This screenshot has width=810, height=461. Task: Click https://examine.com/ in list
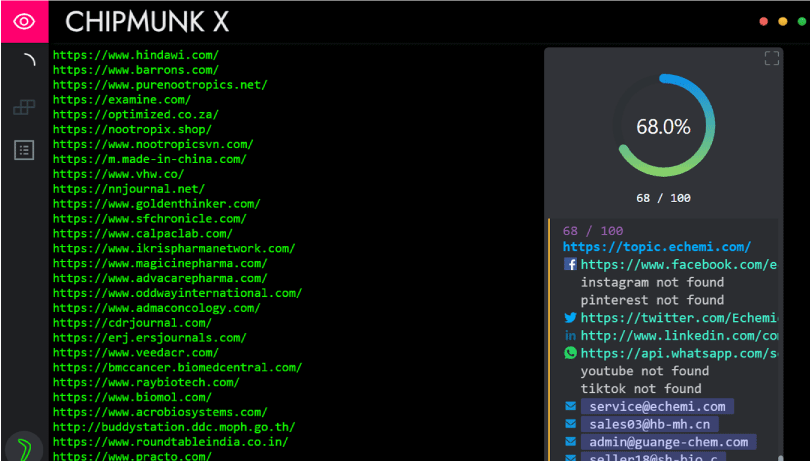pos(122,100)
